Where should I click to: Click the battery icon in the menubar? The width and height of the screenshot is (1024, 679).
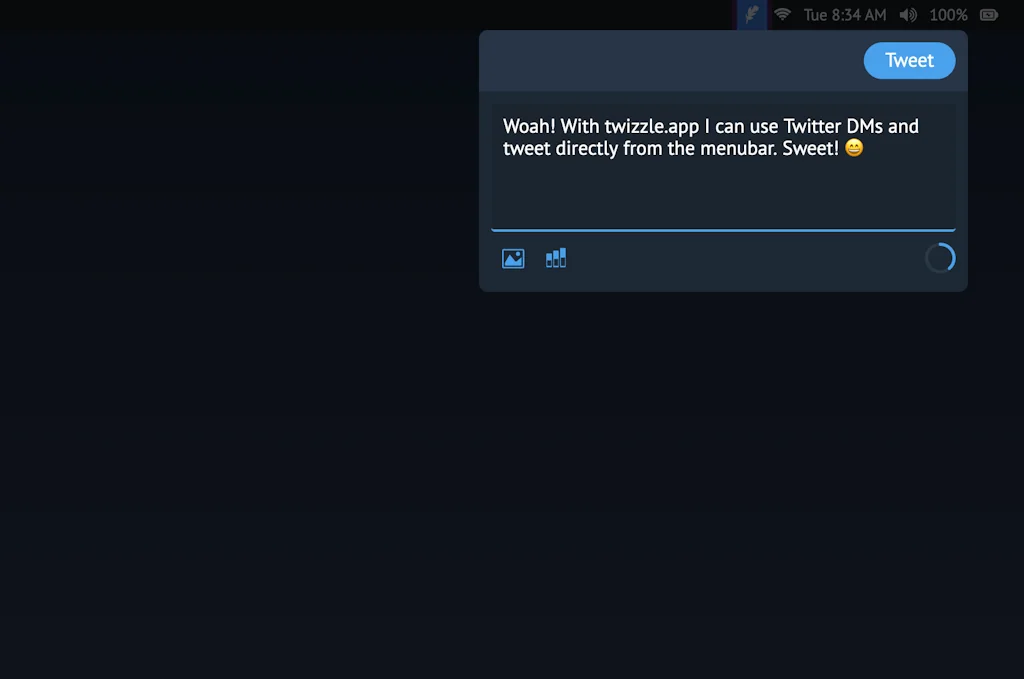pyautogui.click(x=989, y=14)
